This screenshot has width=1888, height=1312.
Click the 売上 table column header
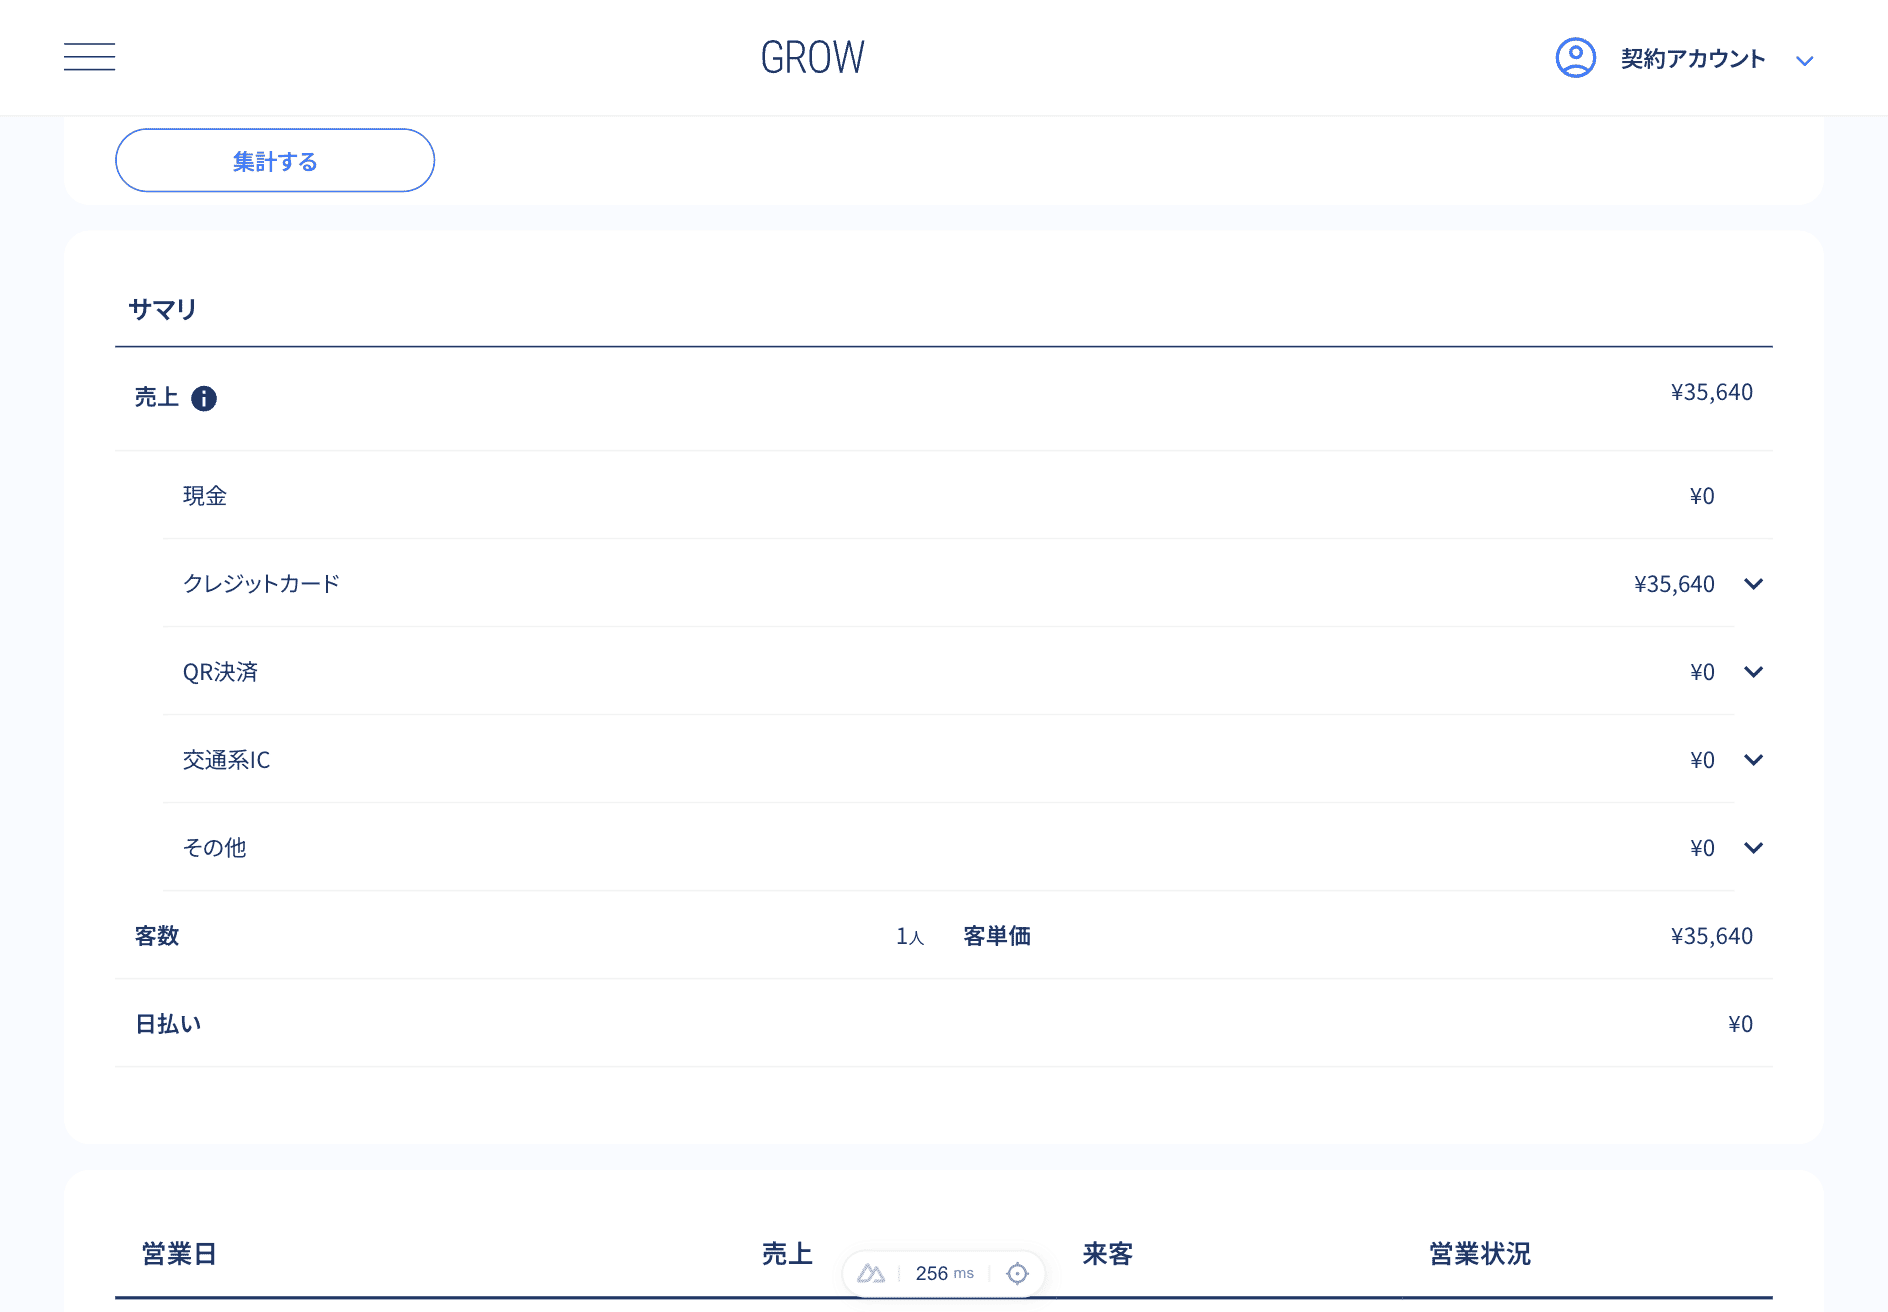(x=787, y=1254)
